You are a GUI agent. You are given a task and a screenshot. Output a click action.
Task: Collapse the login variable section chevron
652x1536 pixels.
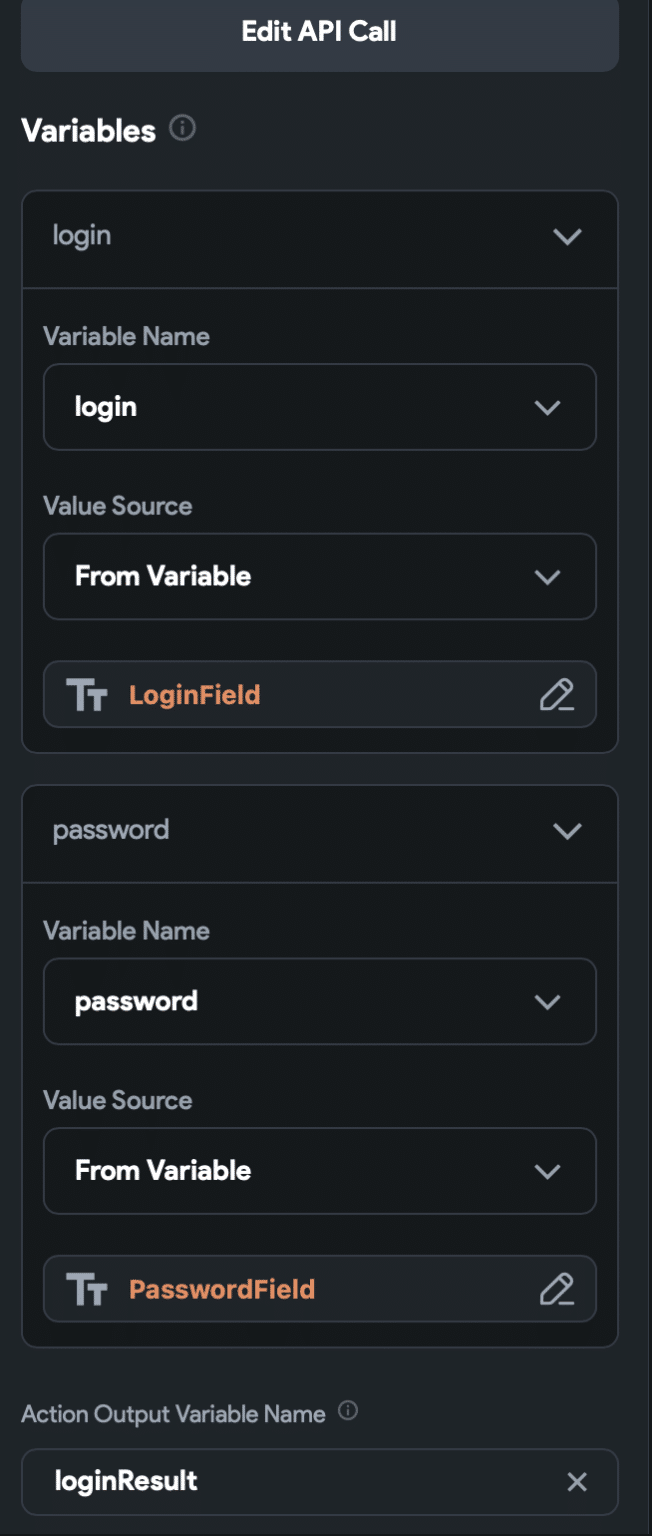click(x=567, y=237)
